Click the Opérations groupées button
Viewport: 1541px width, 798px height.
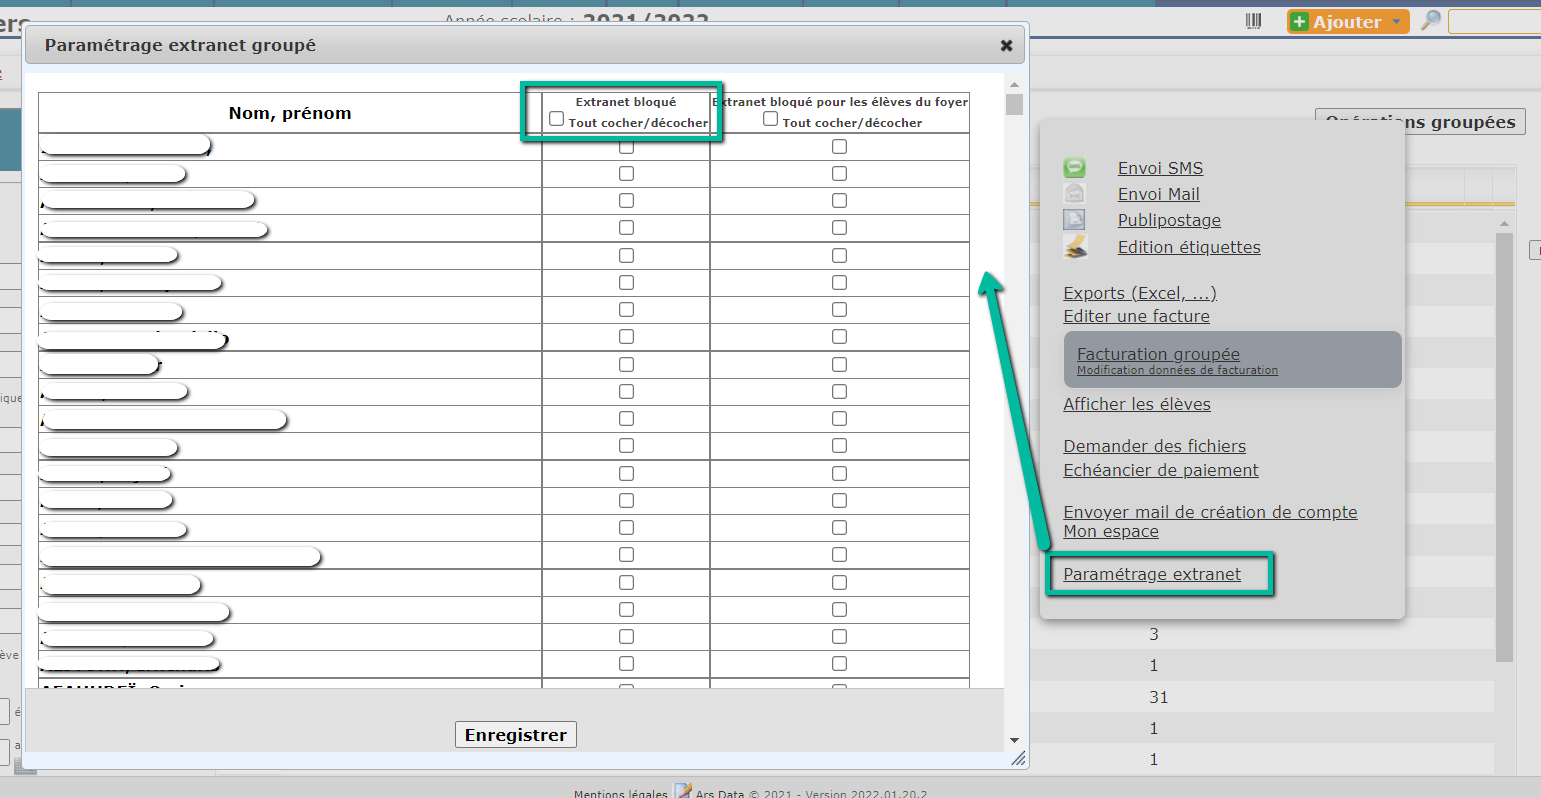(1420, 122)
